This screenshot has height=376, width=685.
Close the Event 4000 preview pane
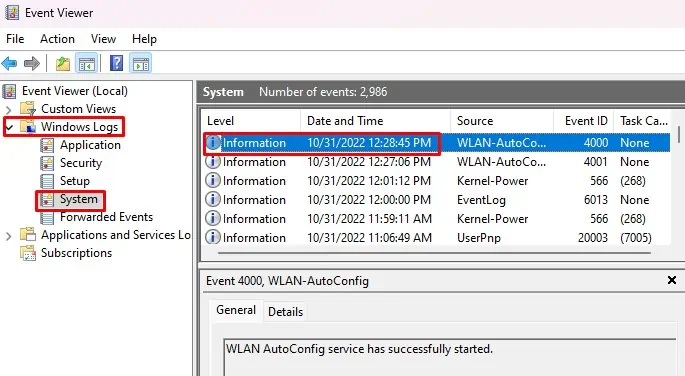click(672, 280)
